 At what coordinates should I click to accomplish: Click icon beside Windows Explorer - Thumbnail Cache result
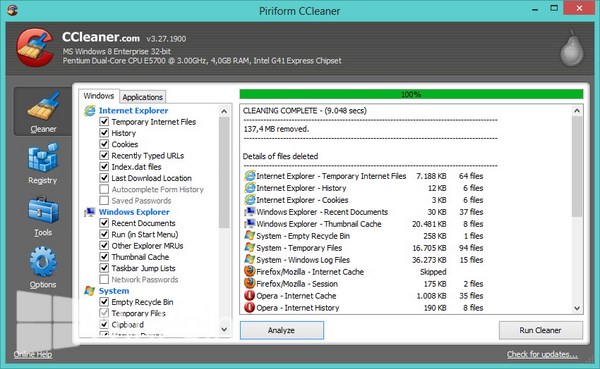250,224
